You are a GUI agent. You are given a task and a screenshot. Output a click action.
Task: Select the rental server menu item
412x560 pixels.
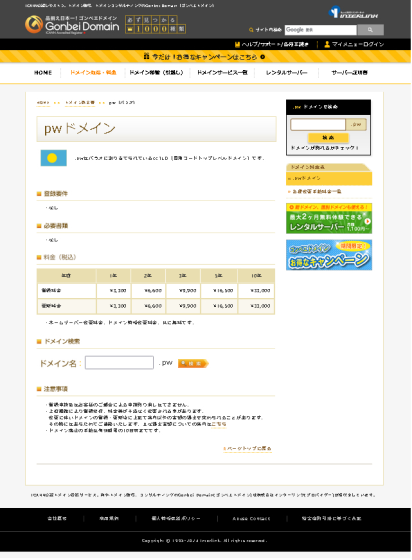pos(286,73)
